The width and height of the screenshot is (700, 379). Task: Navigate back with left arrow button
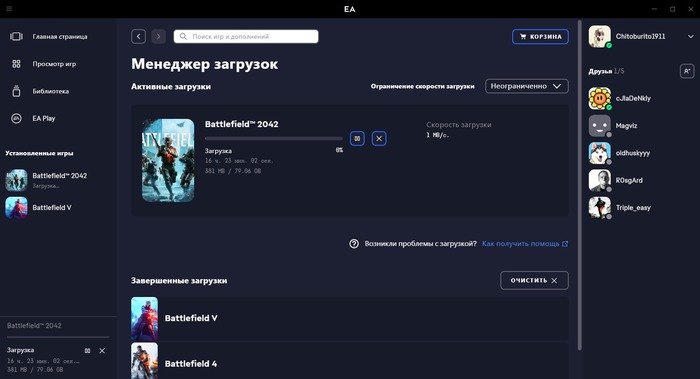point(138,36)
